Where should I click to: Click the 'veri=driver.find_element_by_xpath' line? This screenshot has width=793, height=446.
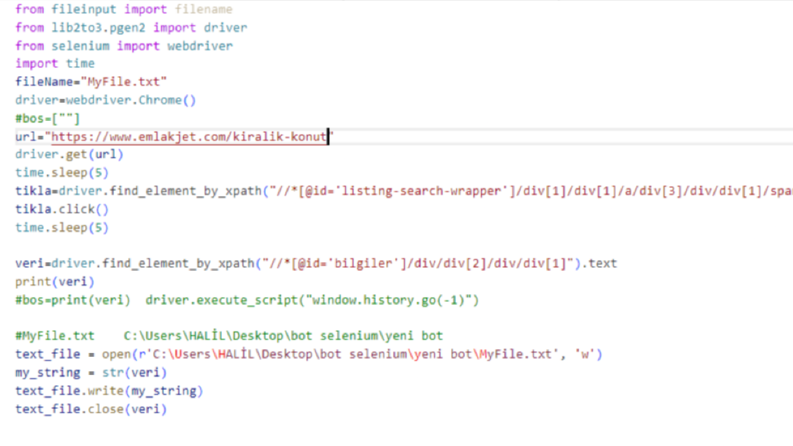[316, 263]
